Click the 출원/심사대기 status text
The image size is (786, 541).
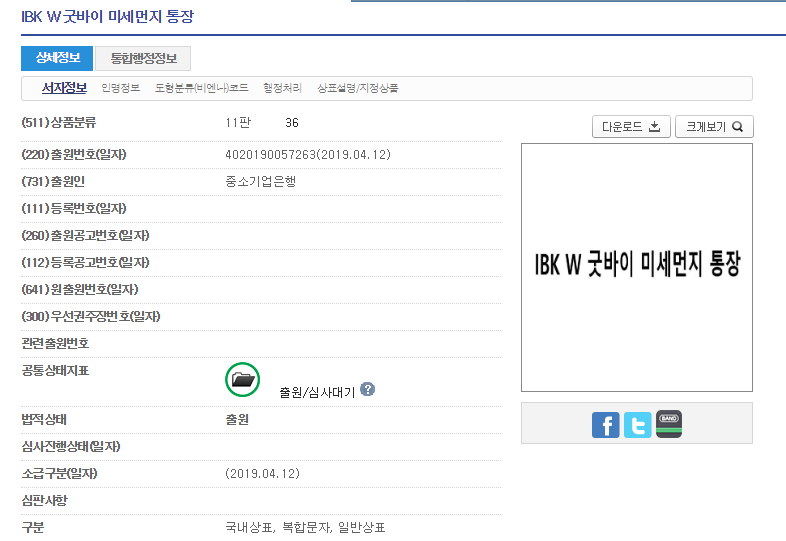click(x=317, y=392)
